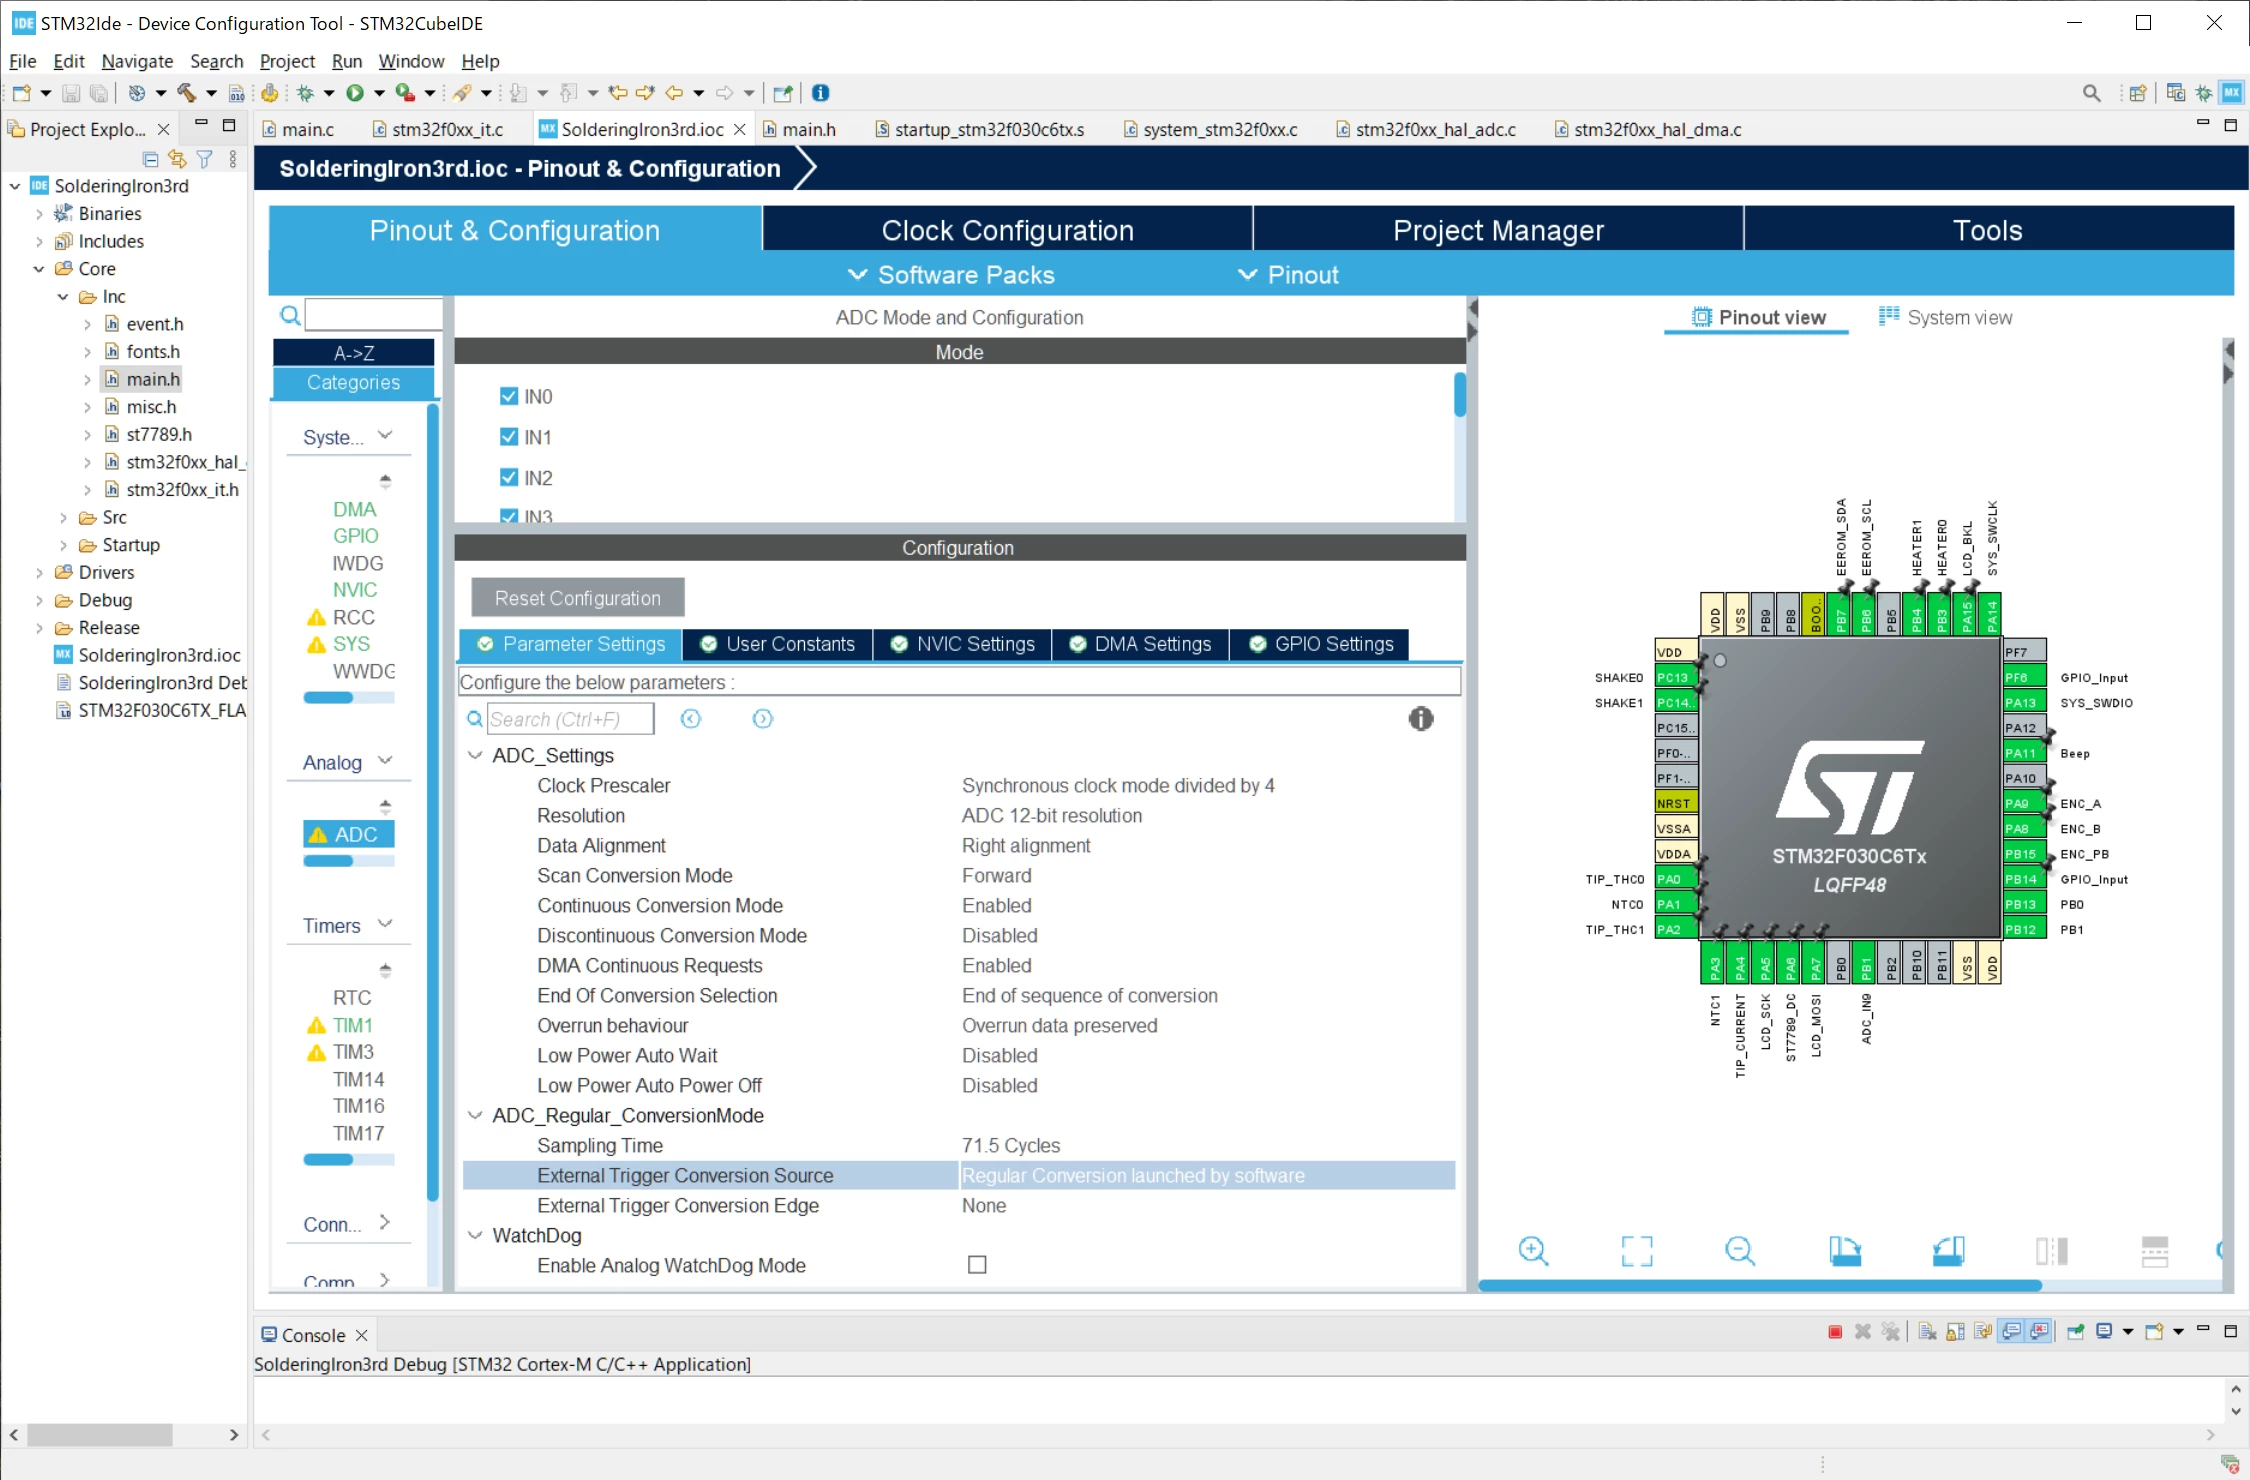Click the Zoom out icon under pinout view
This screenshot has height=1480, width=2250.
(1740, 1250)
